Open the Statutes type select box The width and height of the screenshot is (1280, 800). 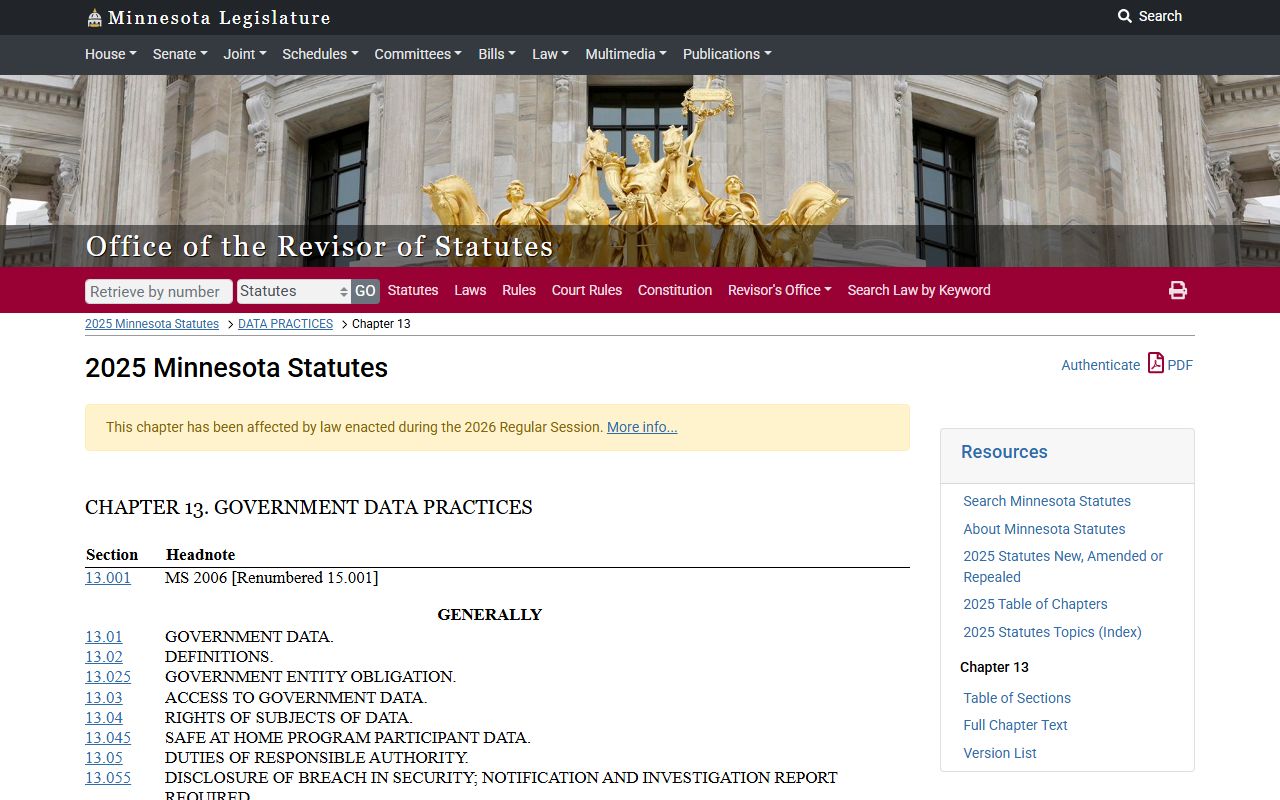coord(294,291)
